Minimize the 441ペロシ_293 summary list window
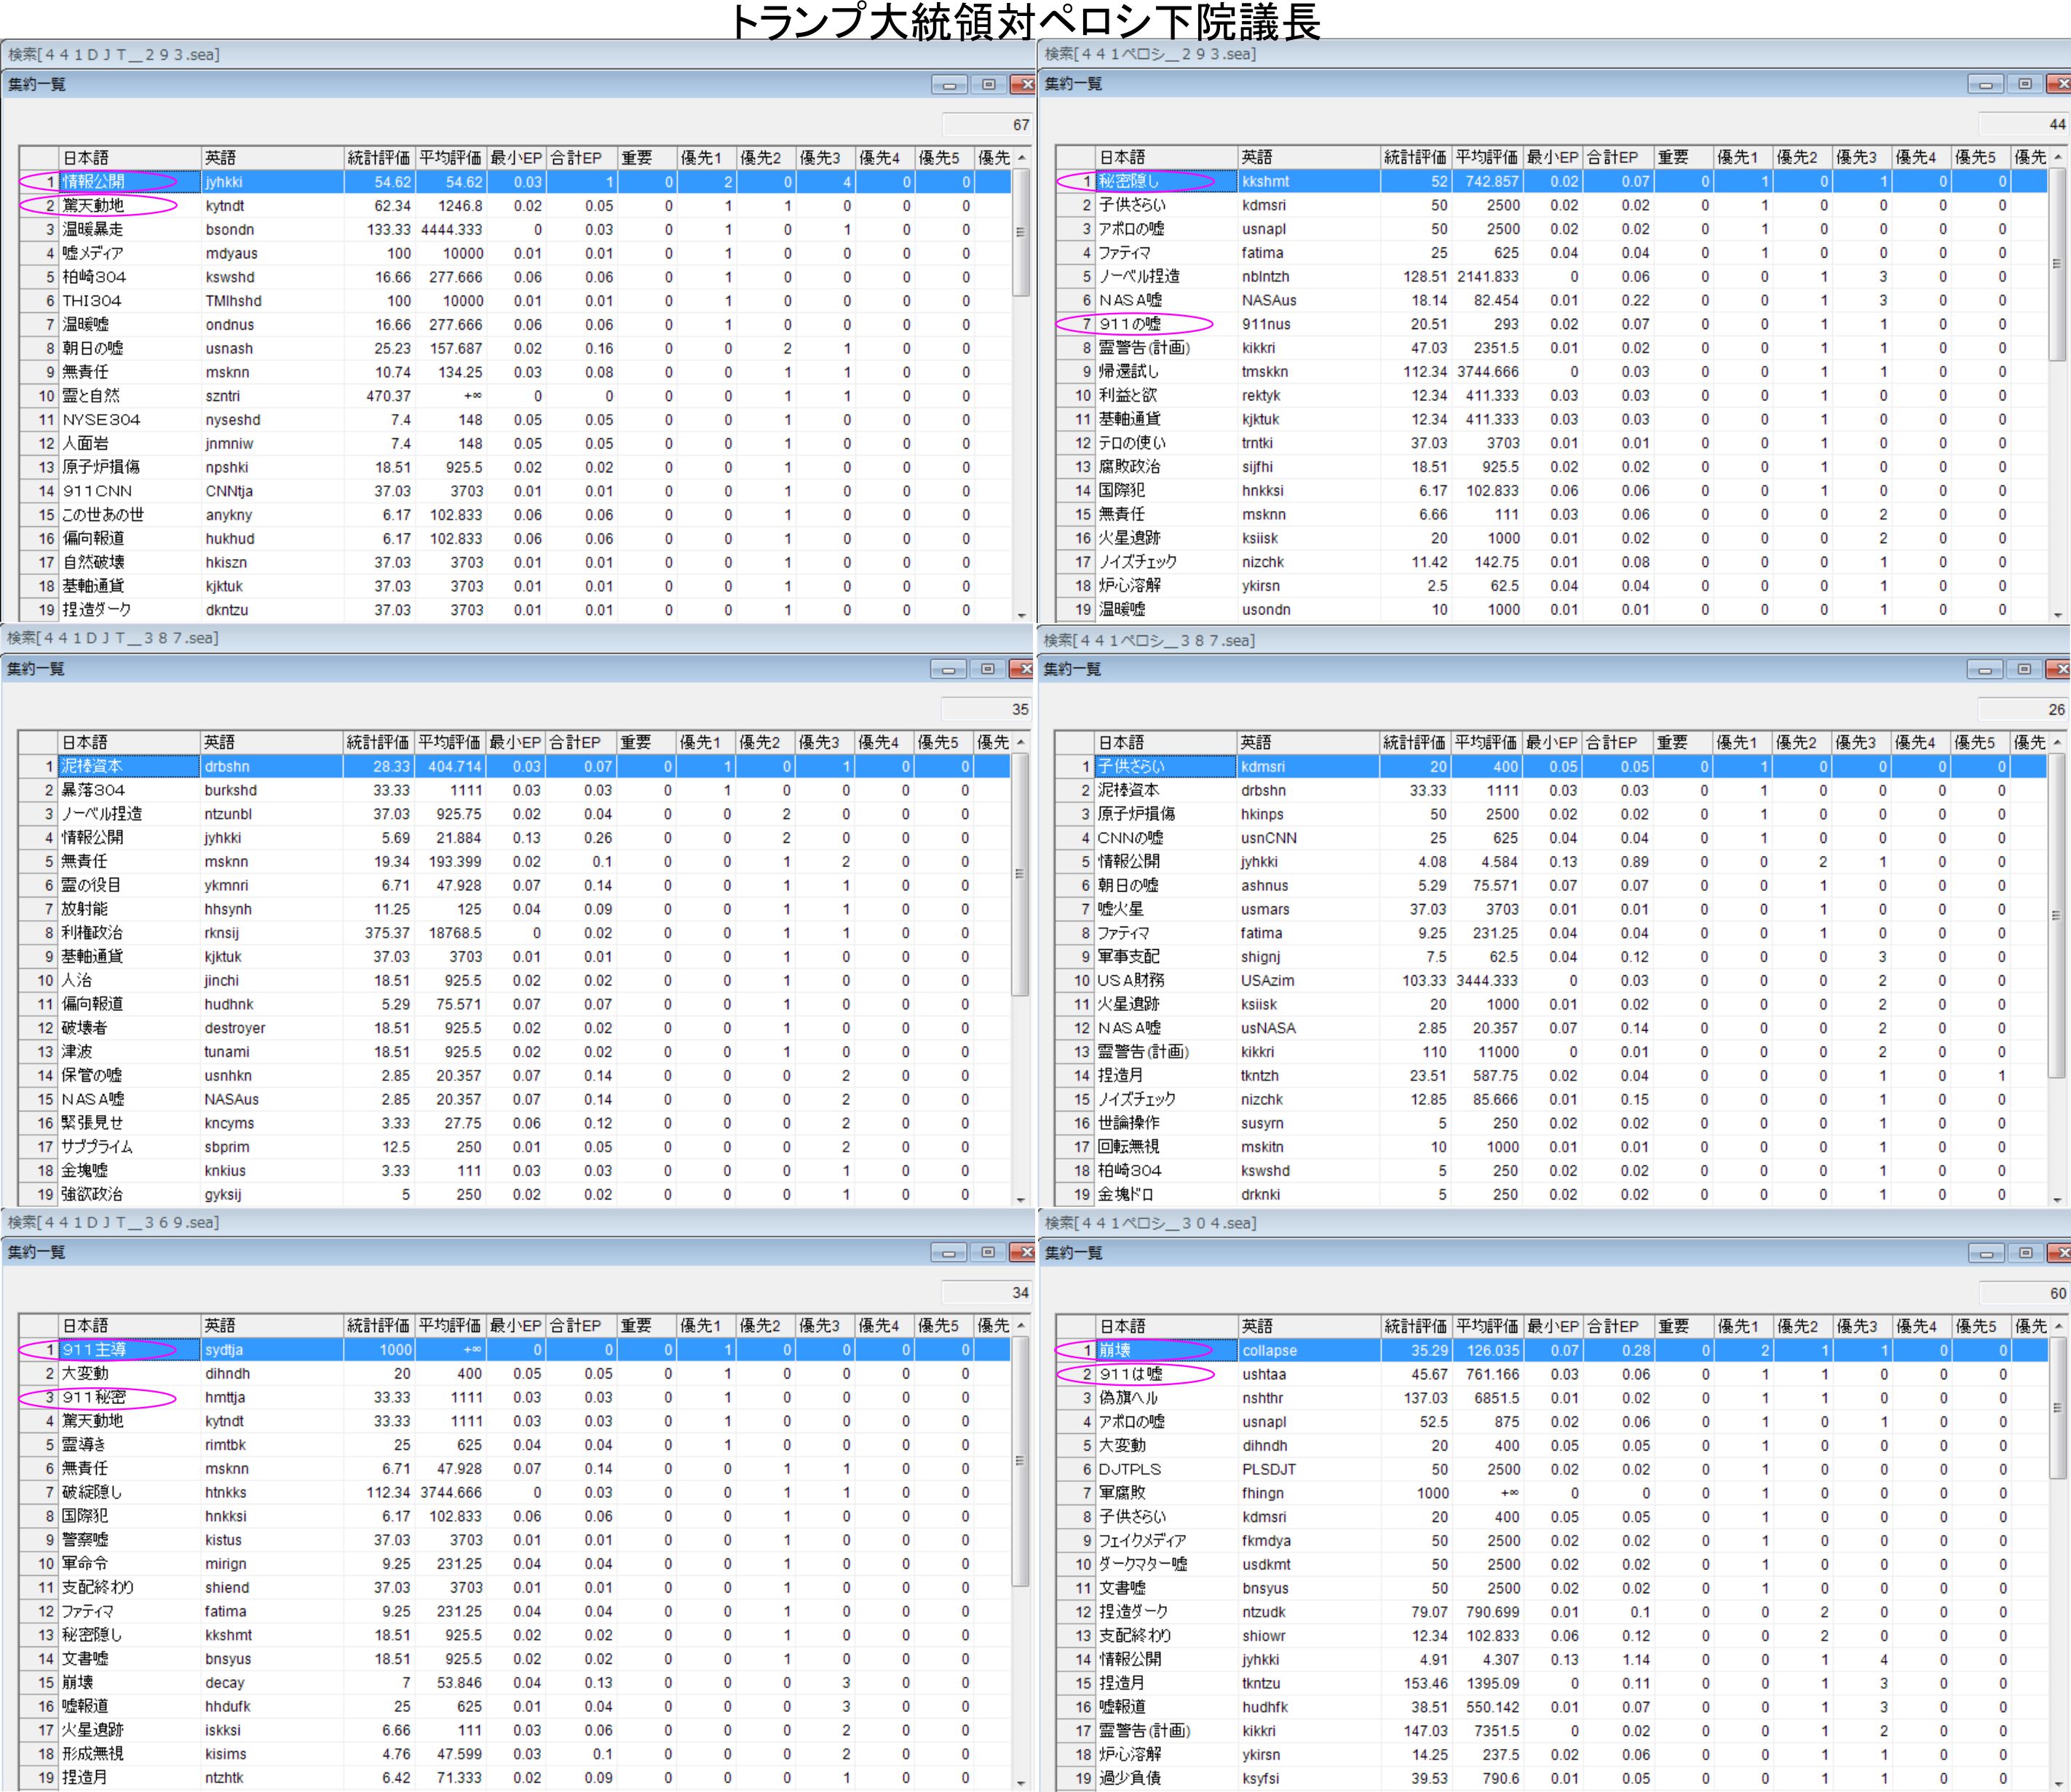 pyautogui.click(x=1985, y=85)
